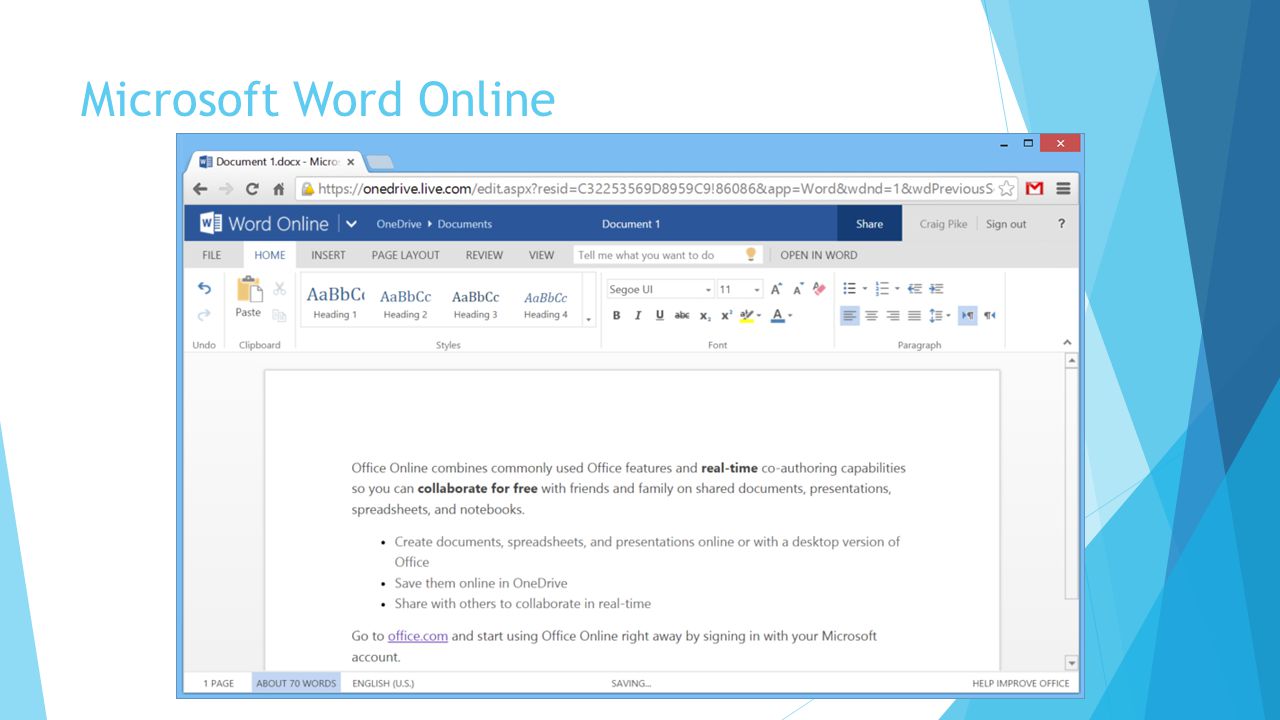Toggle Right-to-Left text direction
The image size is (1280, 720).
990,315
